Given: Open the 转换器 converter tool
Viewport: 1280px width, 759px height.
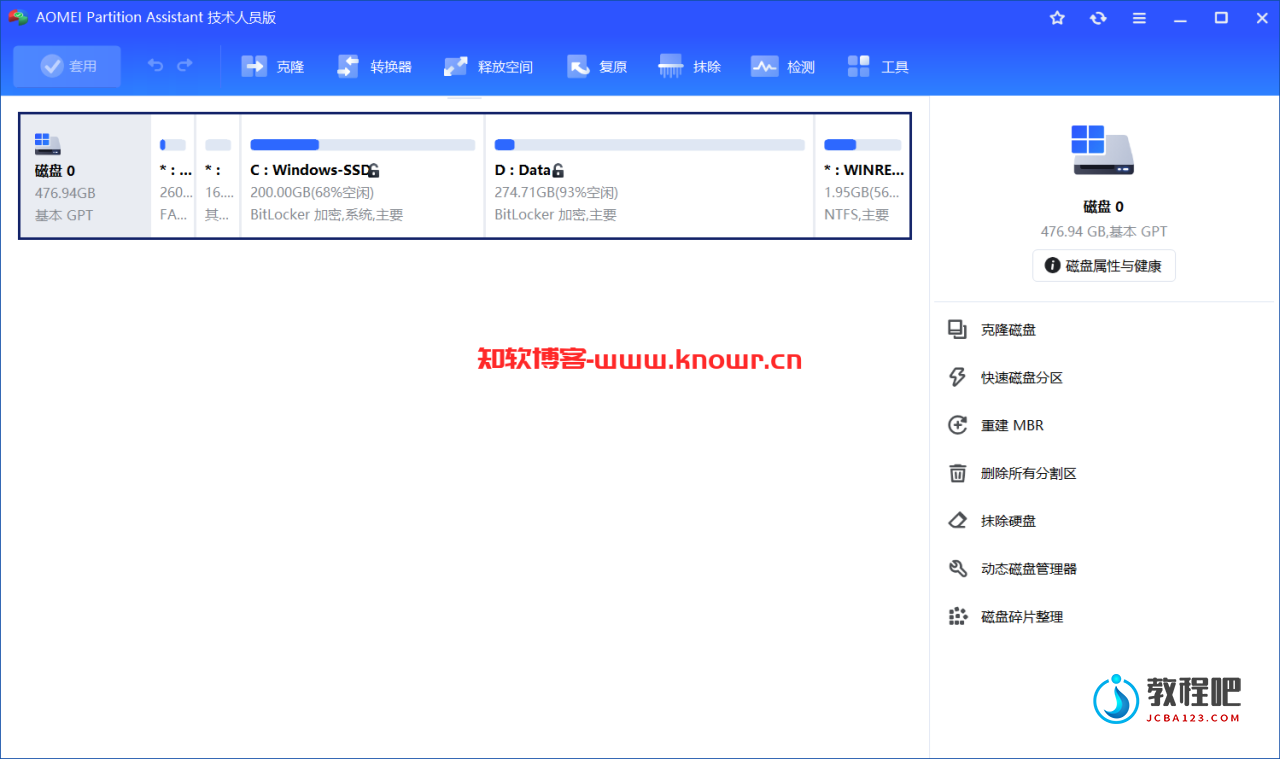Looking at the screenshot, I should (374, 67).
